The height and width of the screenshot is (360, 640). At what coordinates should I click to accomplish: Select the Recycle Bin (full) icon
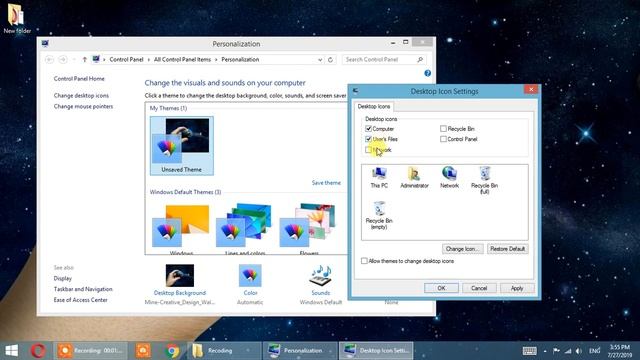pyautogui.click(x=484, y=180)
